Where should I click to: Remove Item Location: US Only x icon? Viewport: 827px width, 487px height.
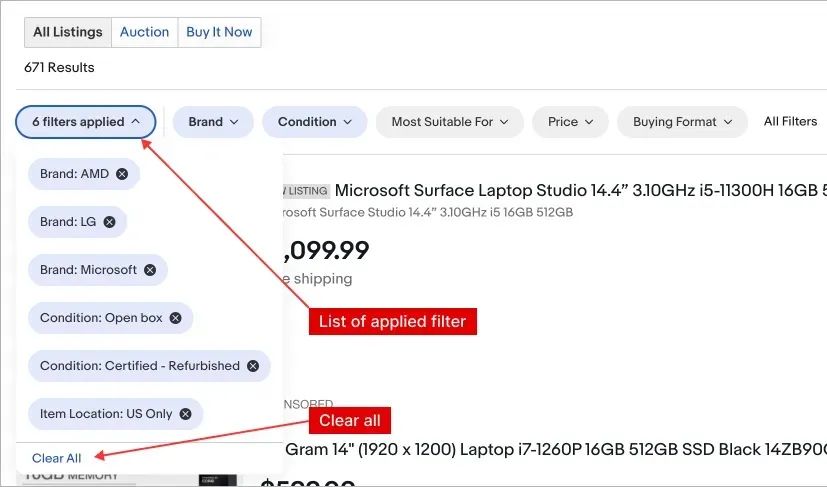click(186, 414)
